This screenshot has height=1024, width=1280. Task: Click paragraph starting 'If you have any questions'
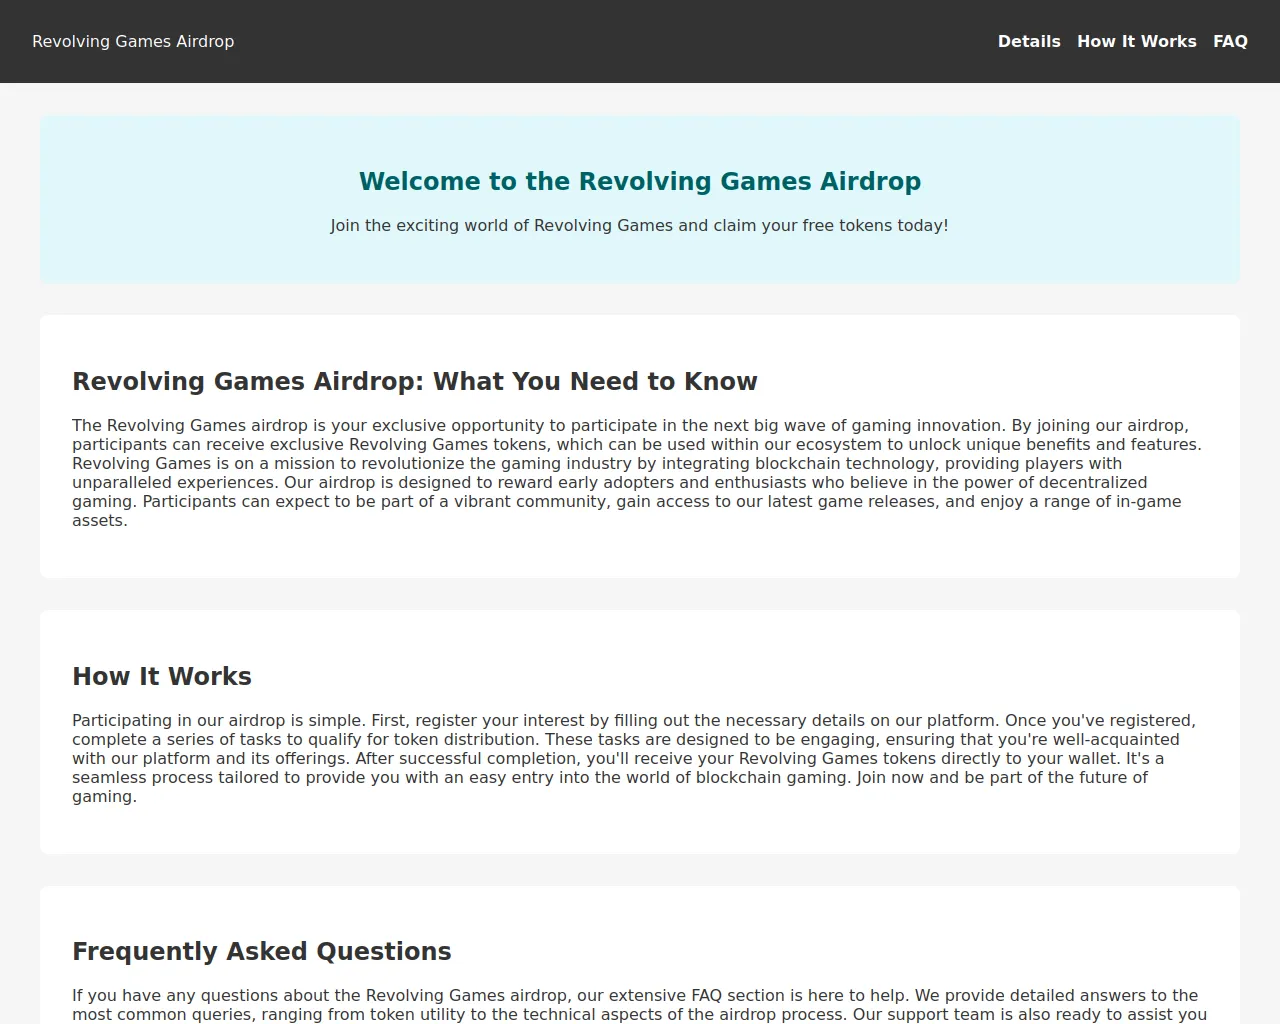click(640, 1005)
